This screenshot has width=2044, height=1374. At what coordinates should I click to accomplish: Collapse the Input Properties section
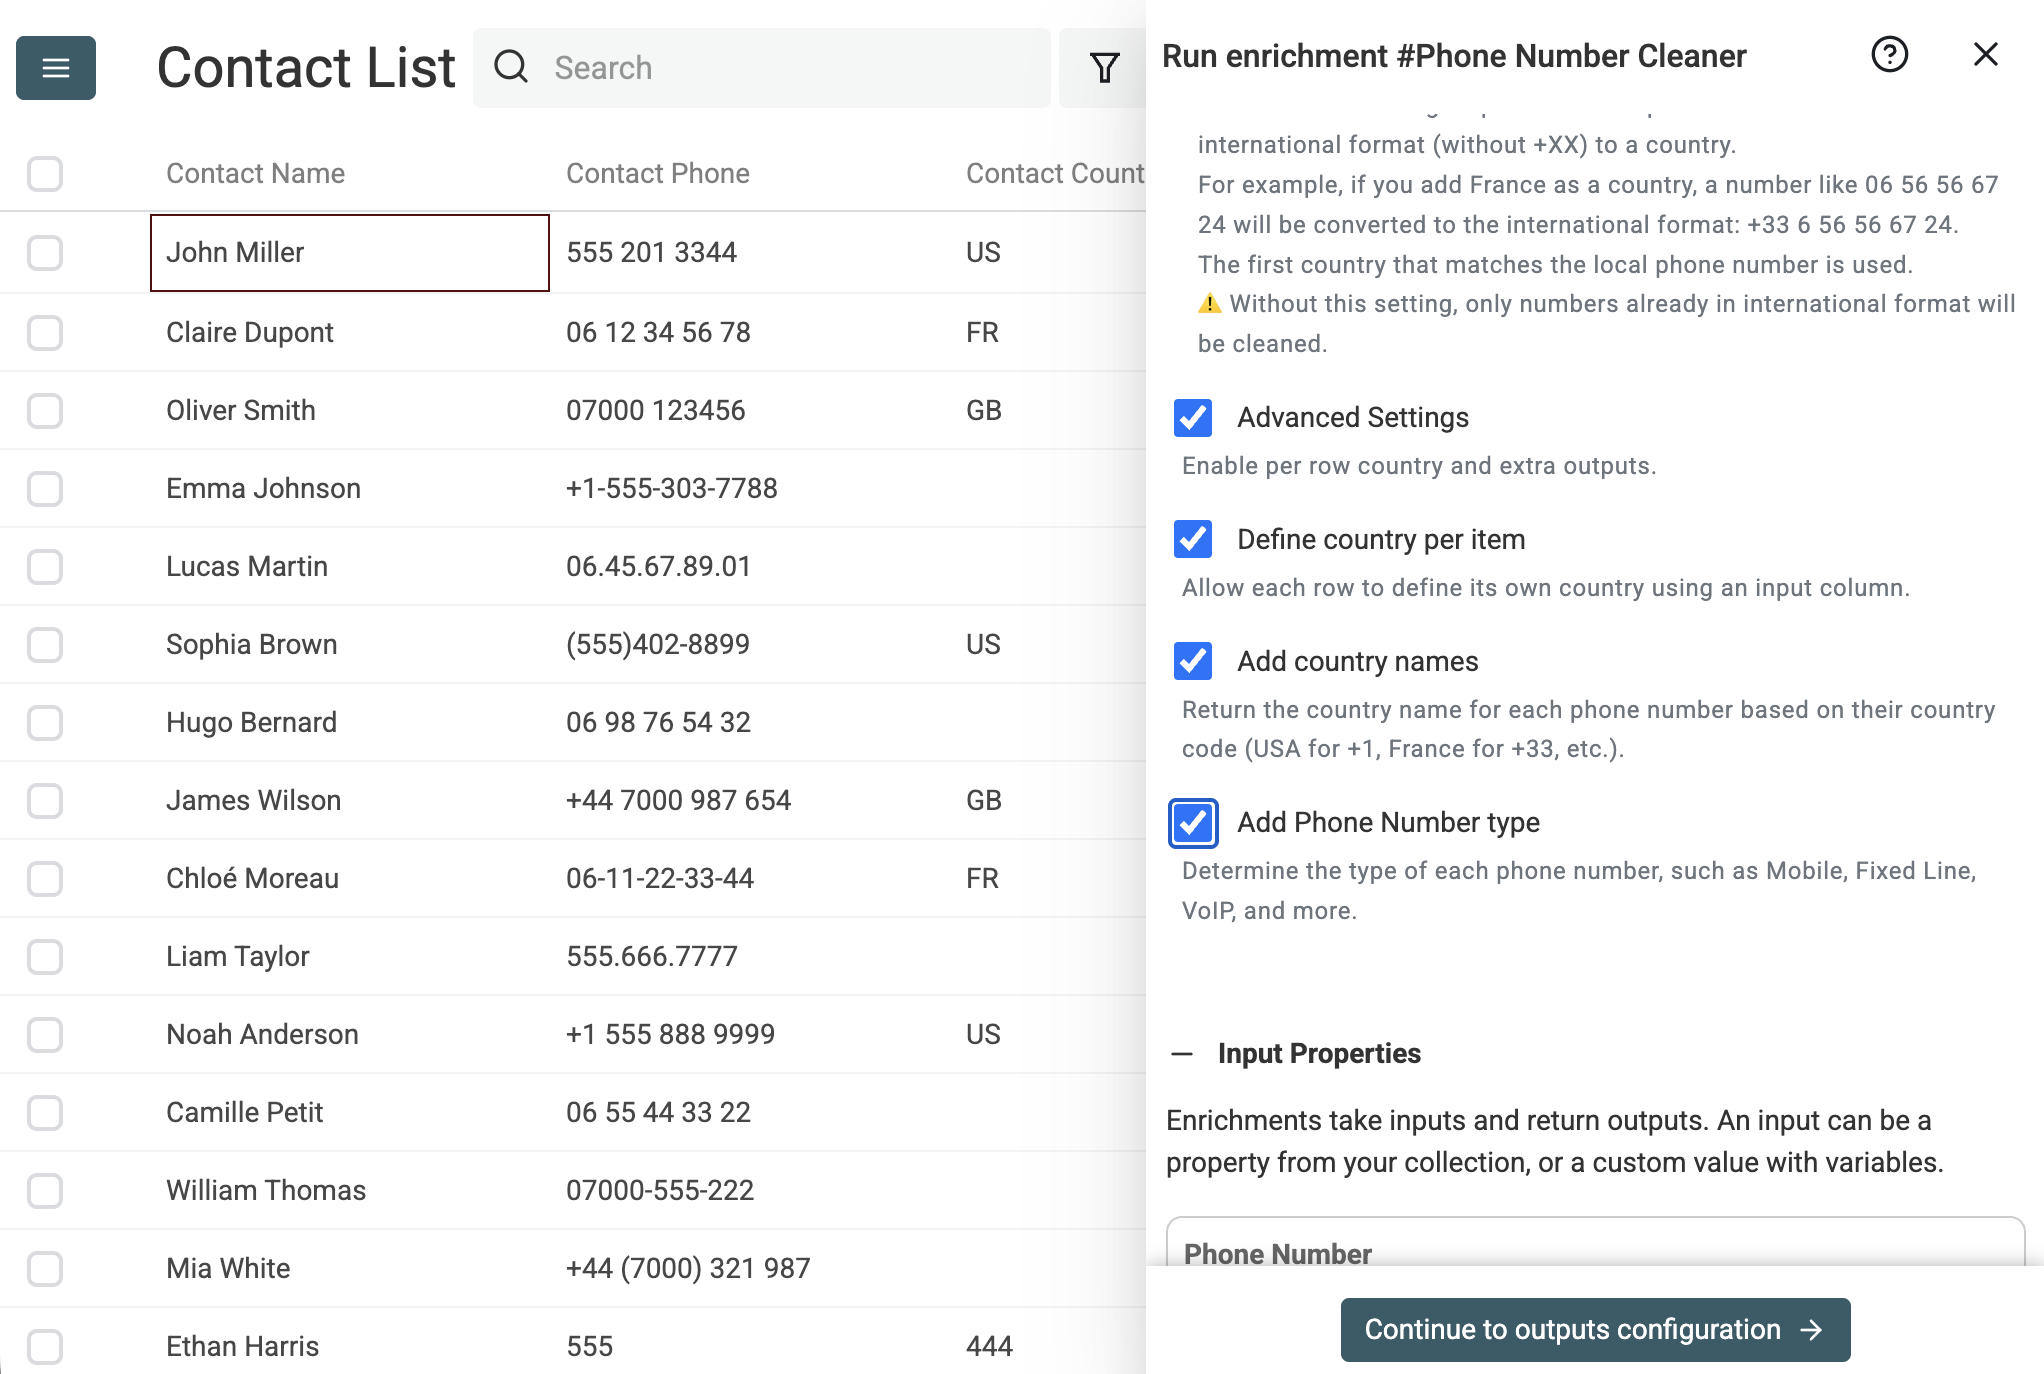(x=1182, y=1054)
